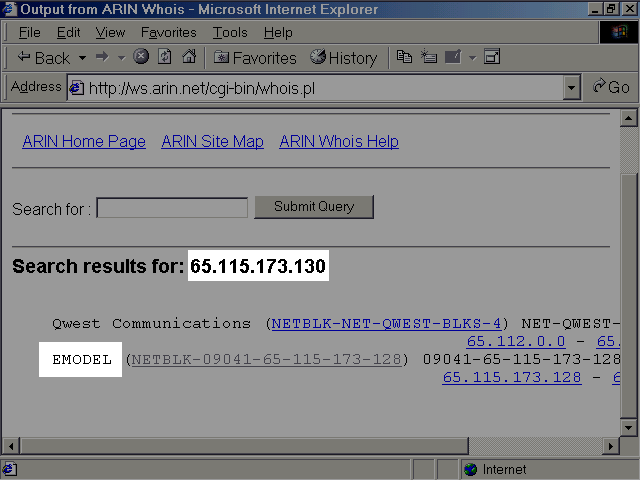Expand the Address bar dropdown
Screen dimensions: 640x480
click(571, 87)
